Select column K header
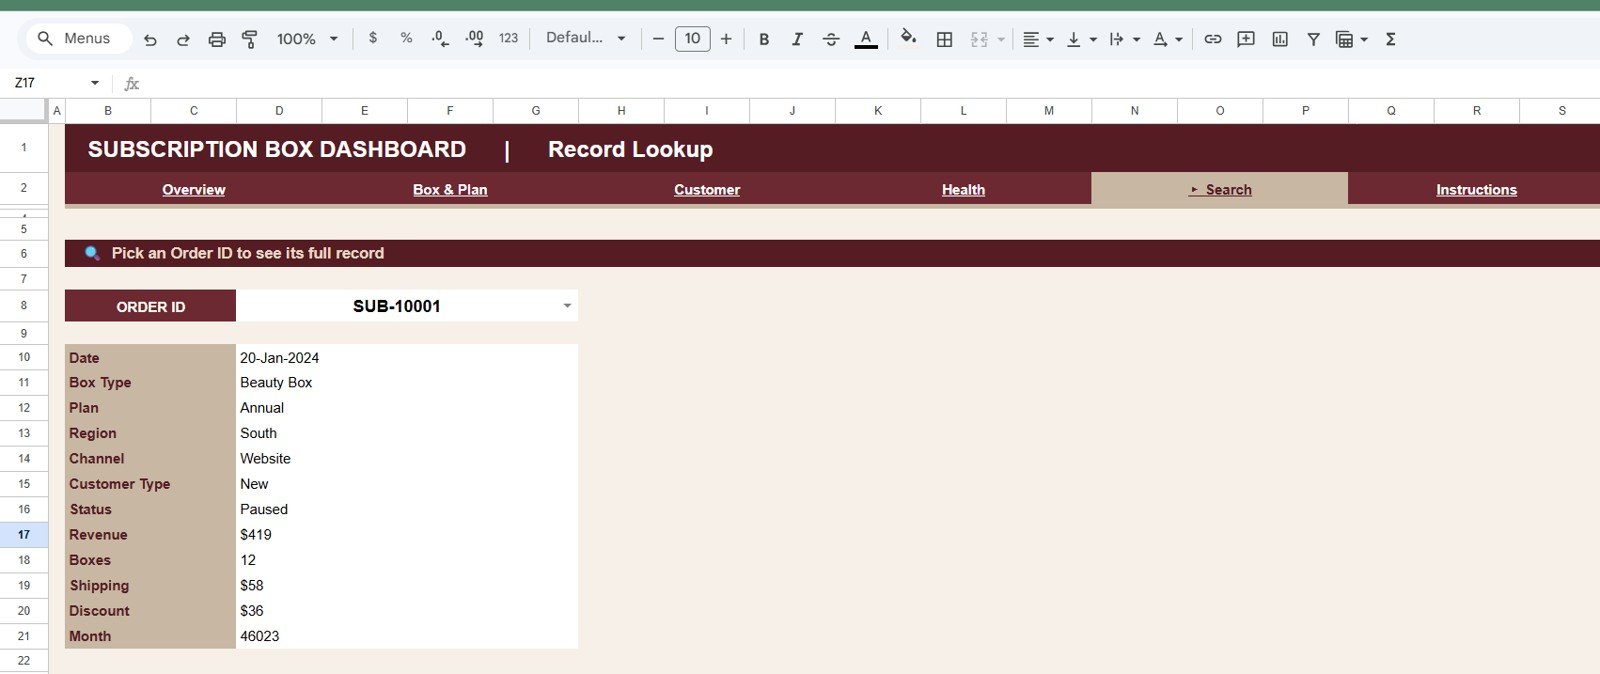This screenshot has height=674, width=1600. 878,111
